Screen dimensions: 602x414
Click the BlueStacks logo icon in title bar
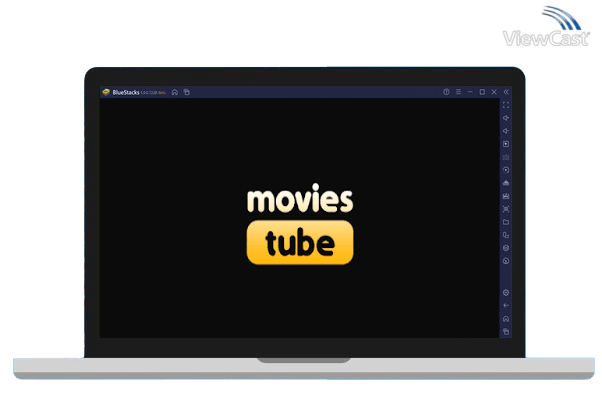pos(106,92)
